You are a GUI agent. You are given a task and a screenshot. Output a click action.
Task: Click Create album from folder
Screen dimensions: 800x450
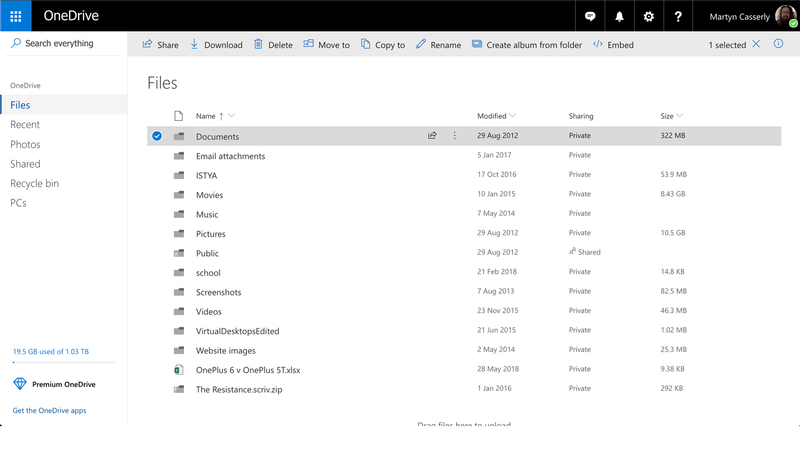pos(527,44)
